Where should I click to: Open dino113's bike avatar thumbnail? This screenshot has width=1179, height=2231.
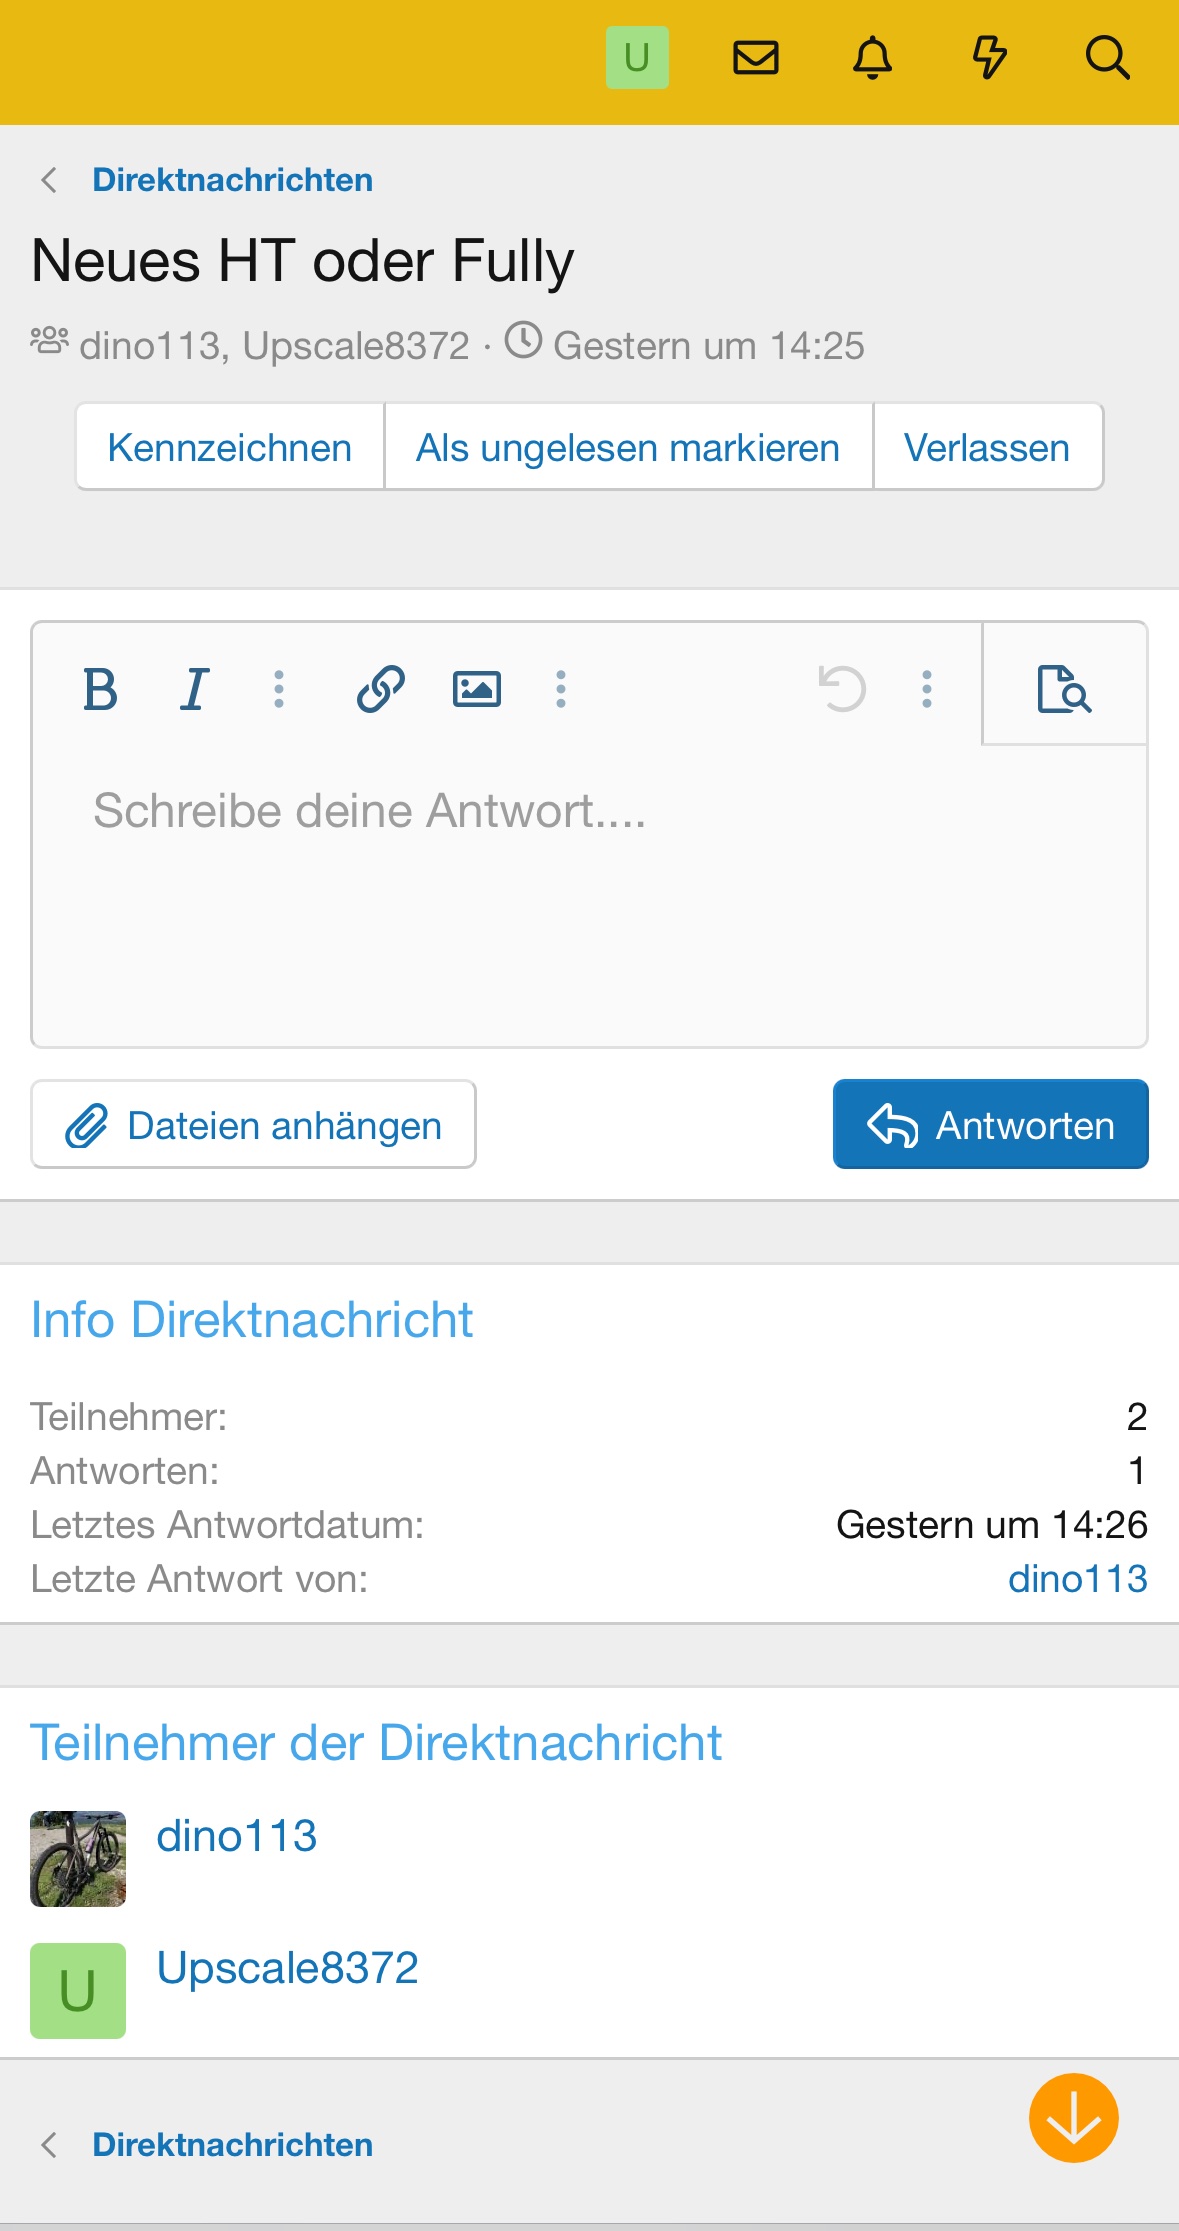78,1858
